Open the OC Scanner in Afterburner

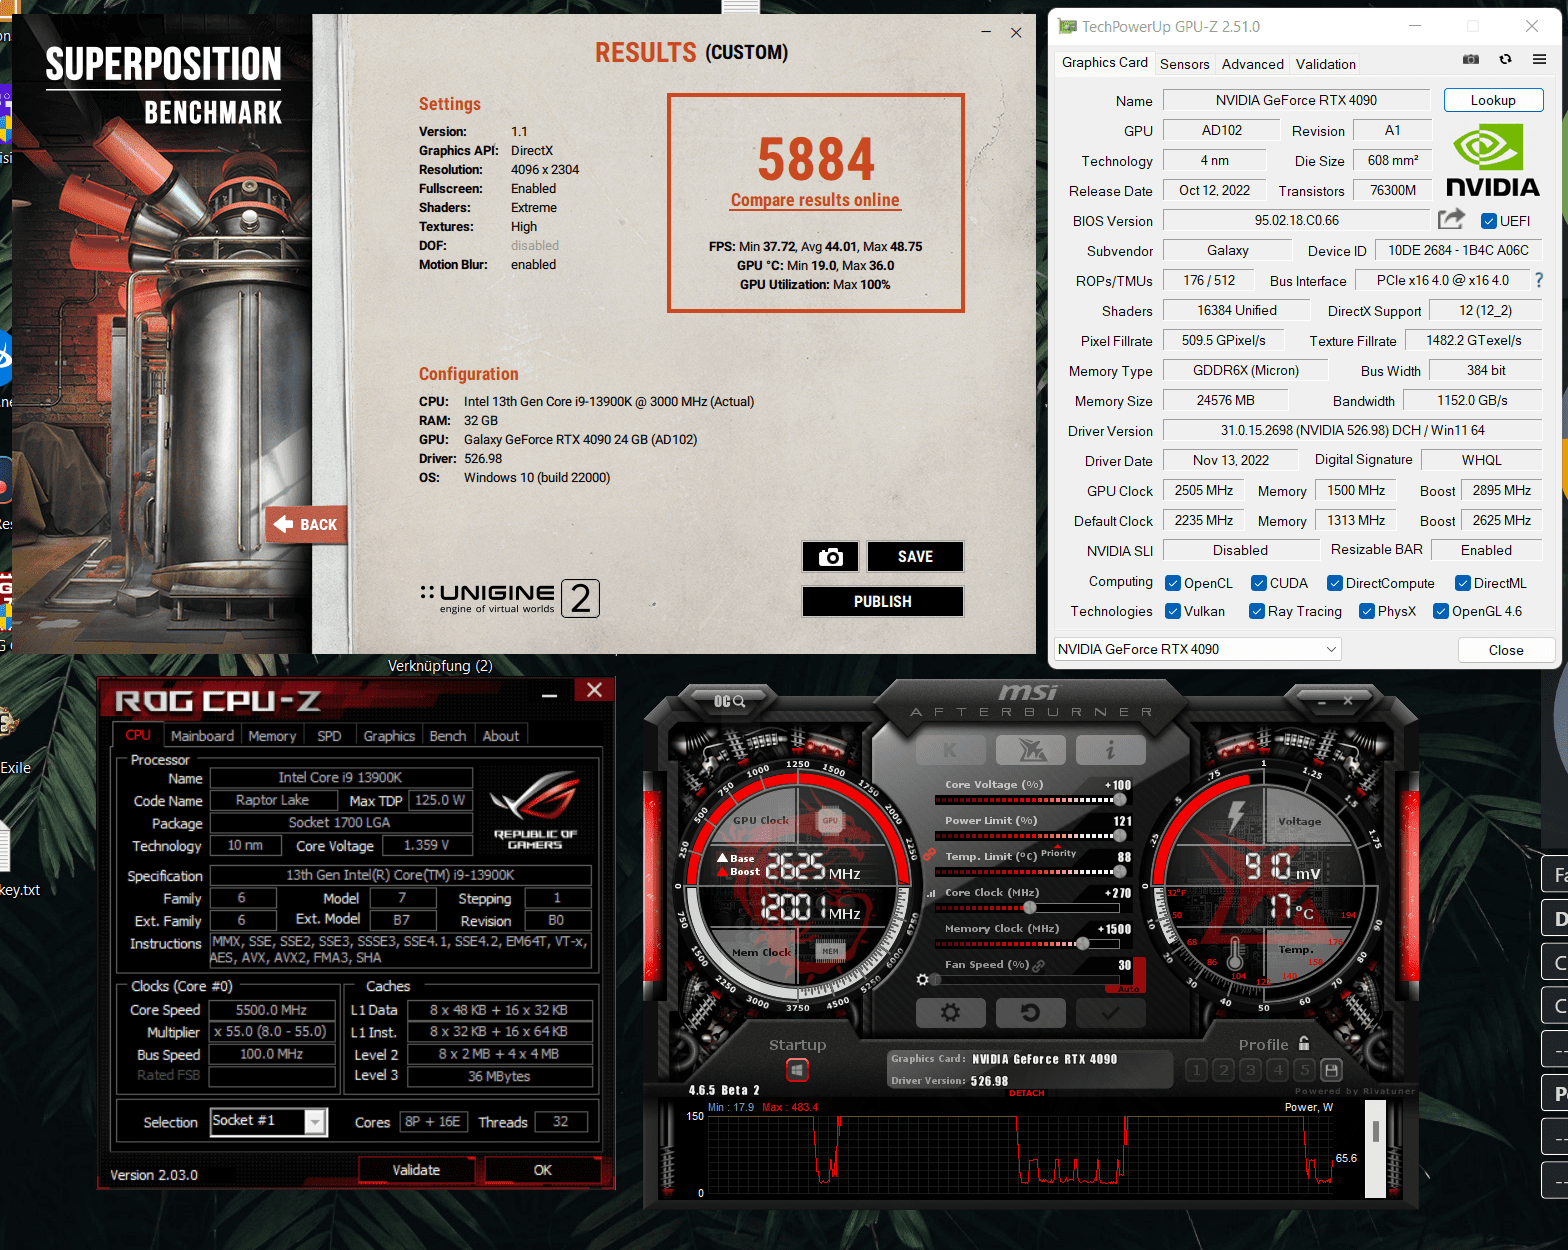pos(729,701)
